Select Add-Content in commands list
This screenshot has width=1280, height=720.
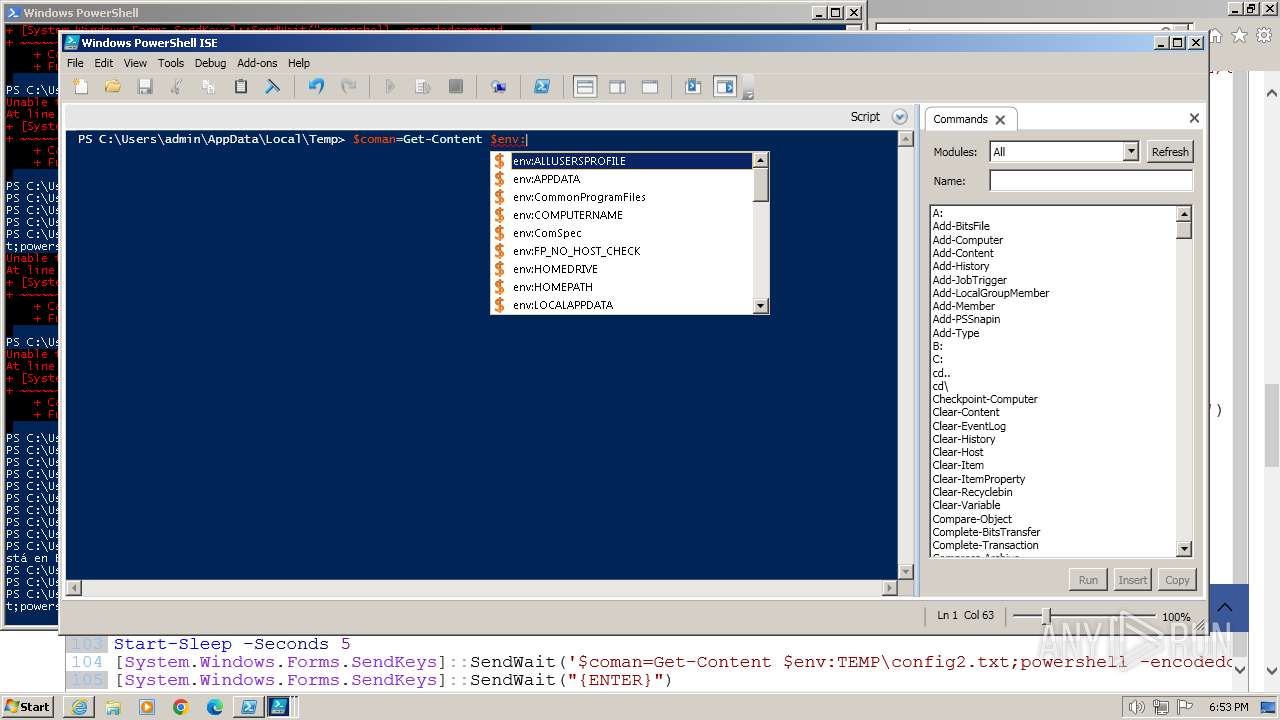pyautogui.click(x=963, y=253)
